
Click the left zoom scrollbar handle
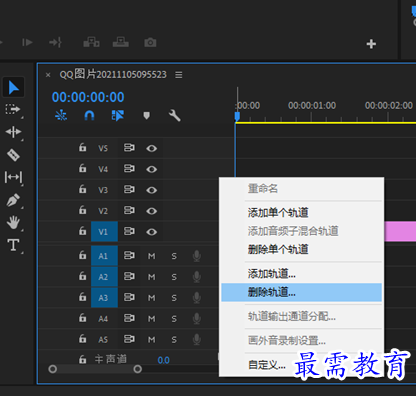(x=52, y=369)
